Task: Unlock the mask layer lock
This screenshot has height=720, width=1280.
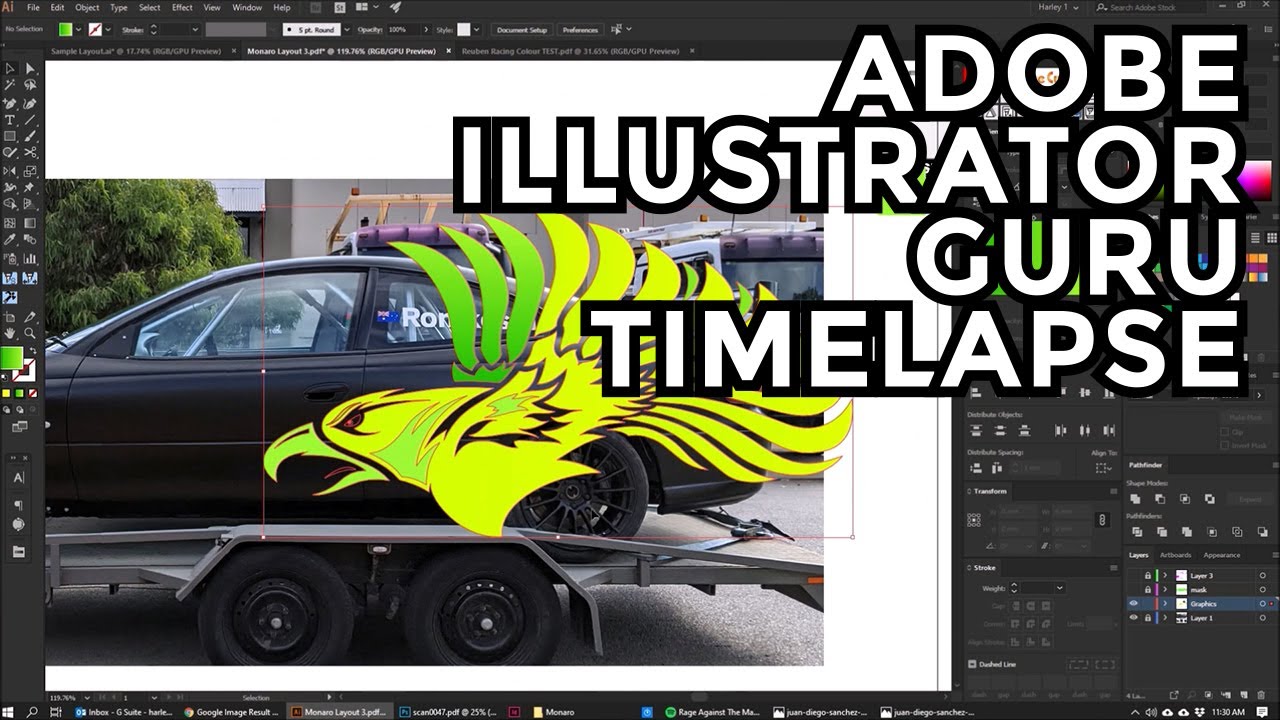Action: pyautogui.click(x=1147, y=590)
